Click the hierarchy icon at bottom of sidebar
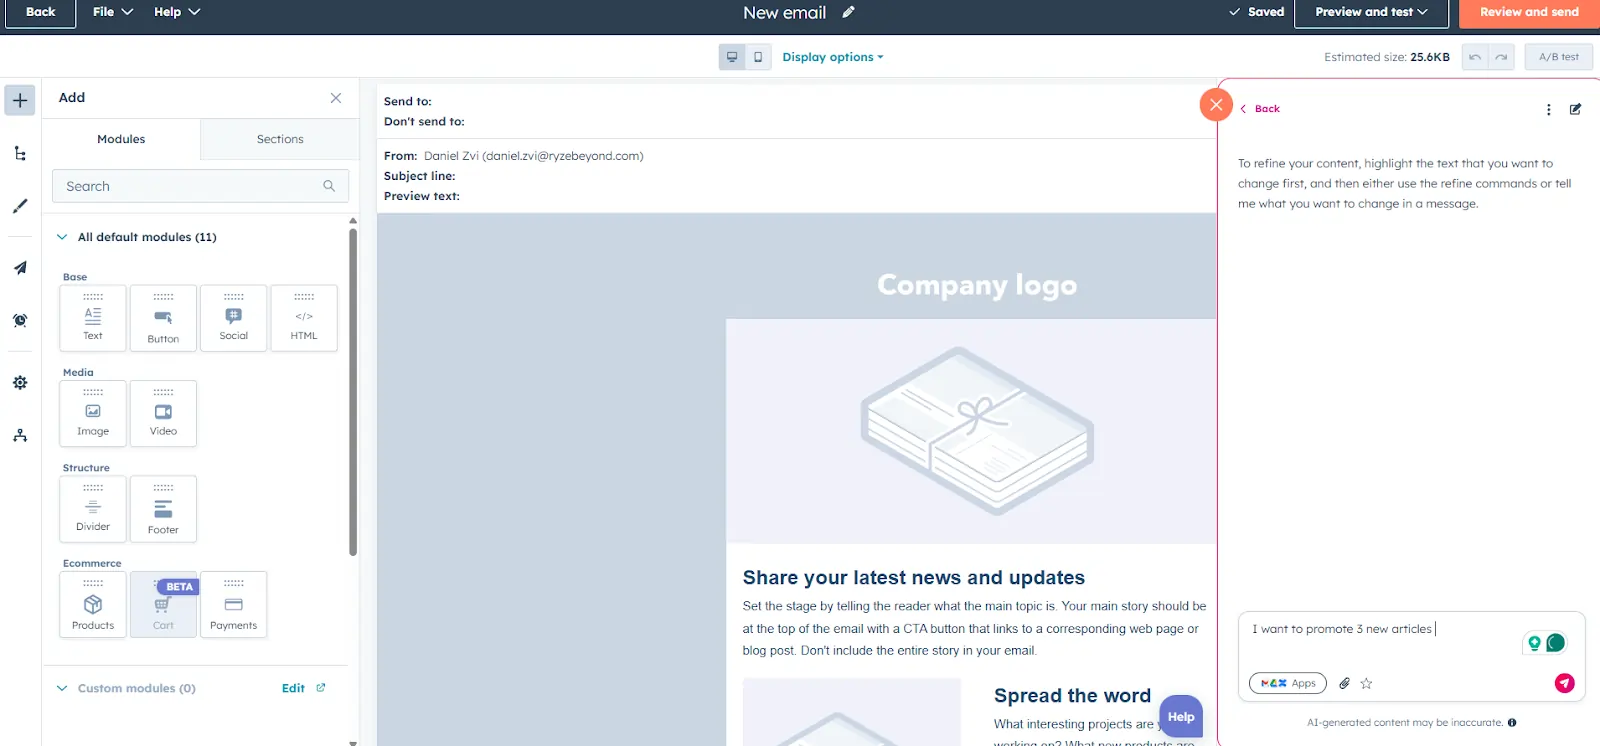 [x=20, y=436]
